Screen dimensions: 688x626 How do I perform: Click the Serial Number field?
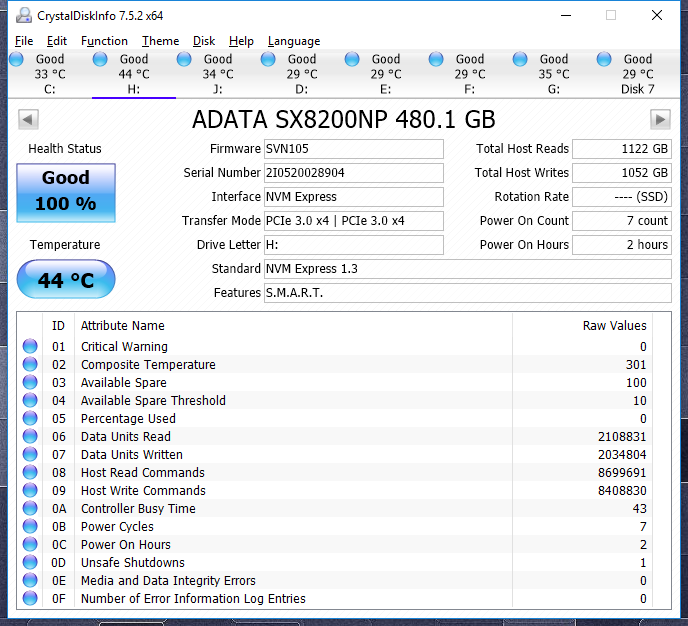pos(353,173)
